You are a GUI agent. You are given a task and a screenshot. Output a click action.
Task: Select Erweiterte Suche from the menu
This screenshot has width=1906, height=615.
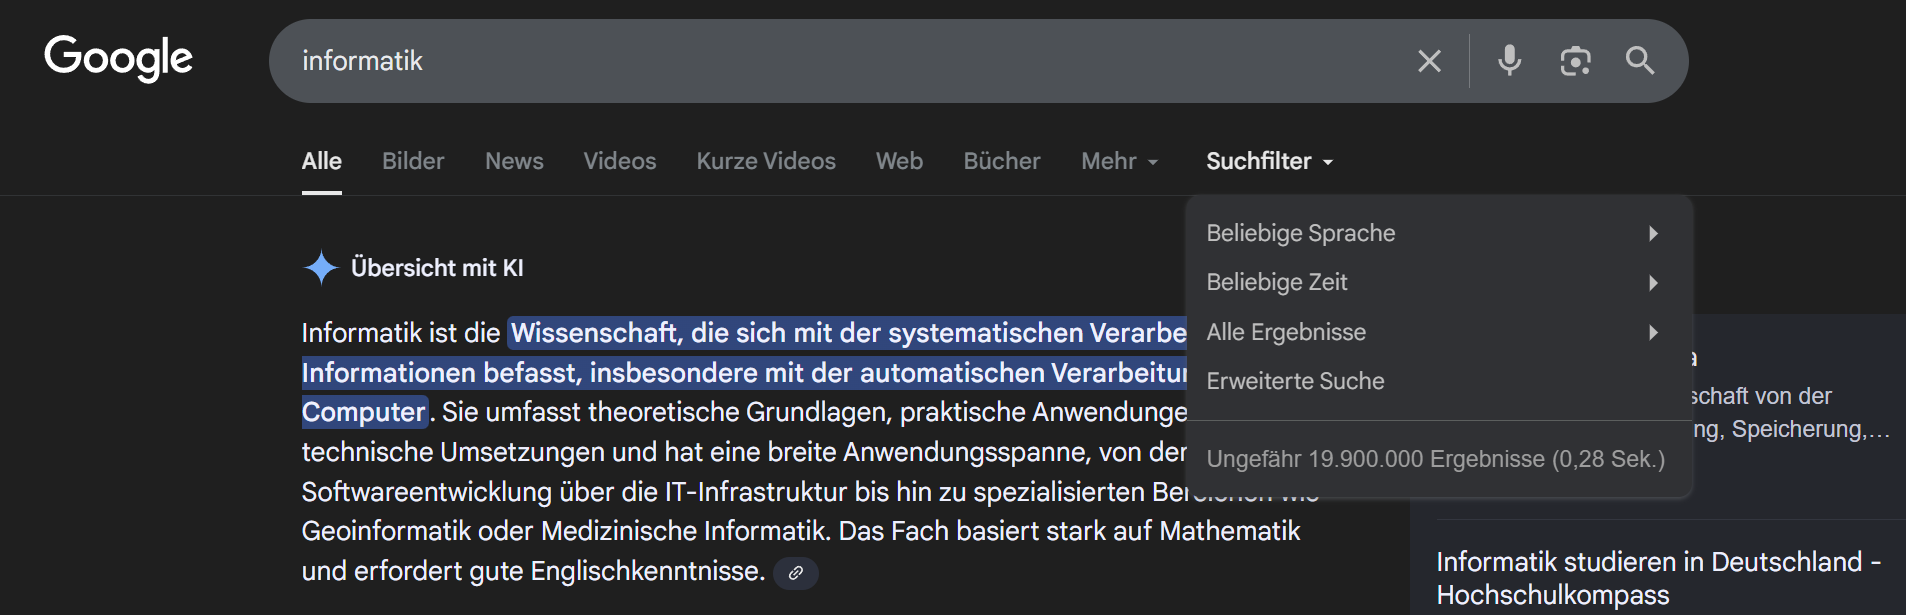(x=1295, y=381)
